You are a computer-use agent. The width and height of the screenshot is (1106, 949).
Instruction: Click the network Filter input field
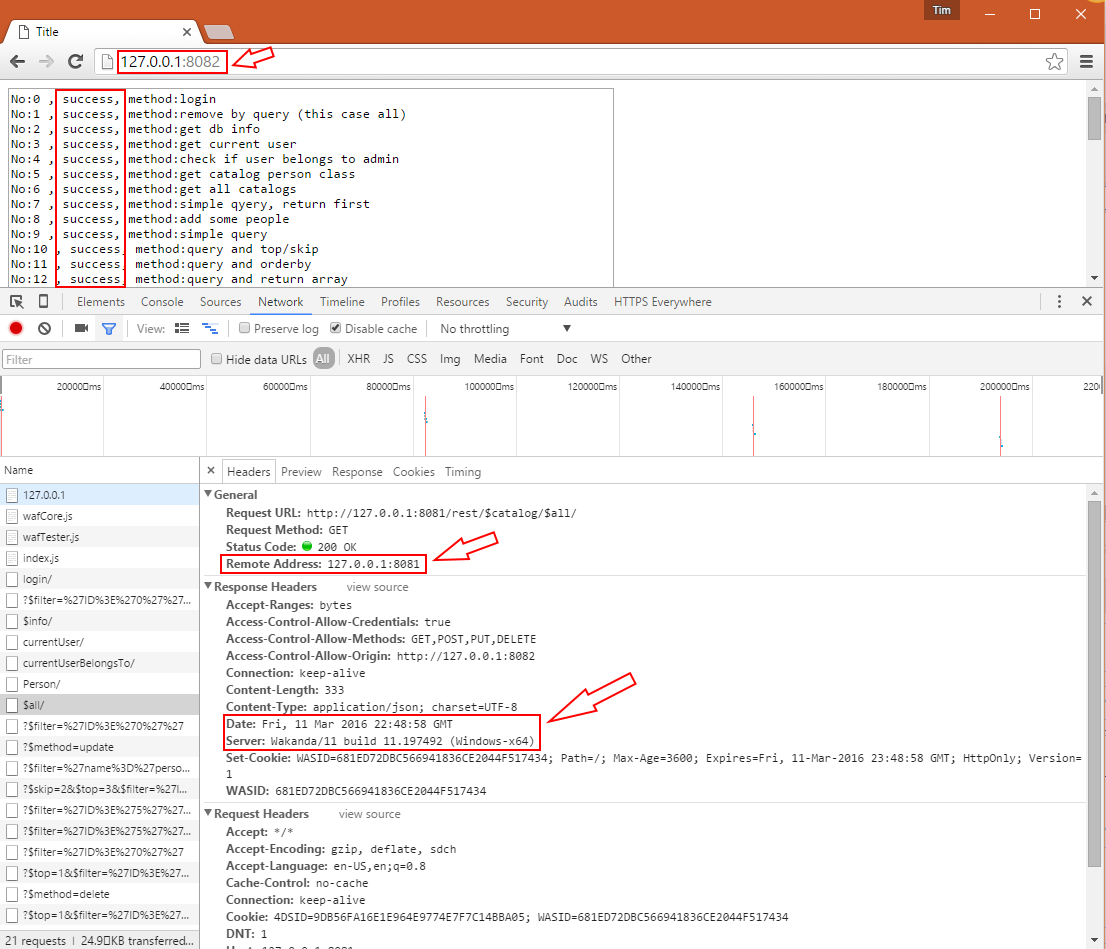coord(102,359)
